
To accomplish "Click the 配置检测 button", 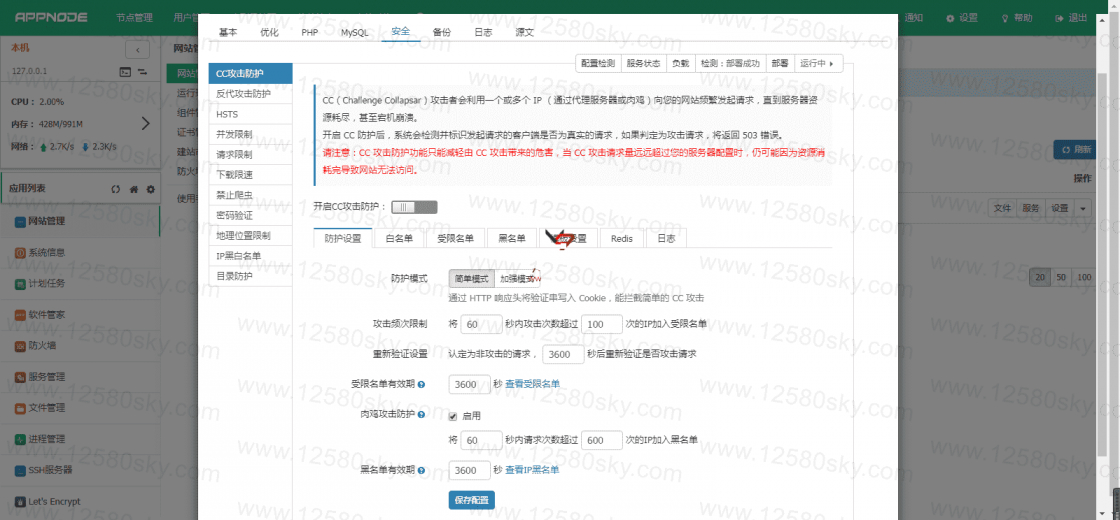I will pyautogui.click(x=598, y=64).
